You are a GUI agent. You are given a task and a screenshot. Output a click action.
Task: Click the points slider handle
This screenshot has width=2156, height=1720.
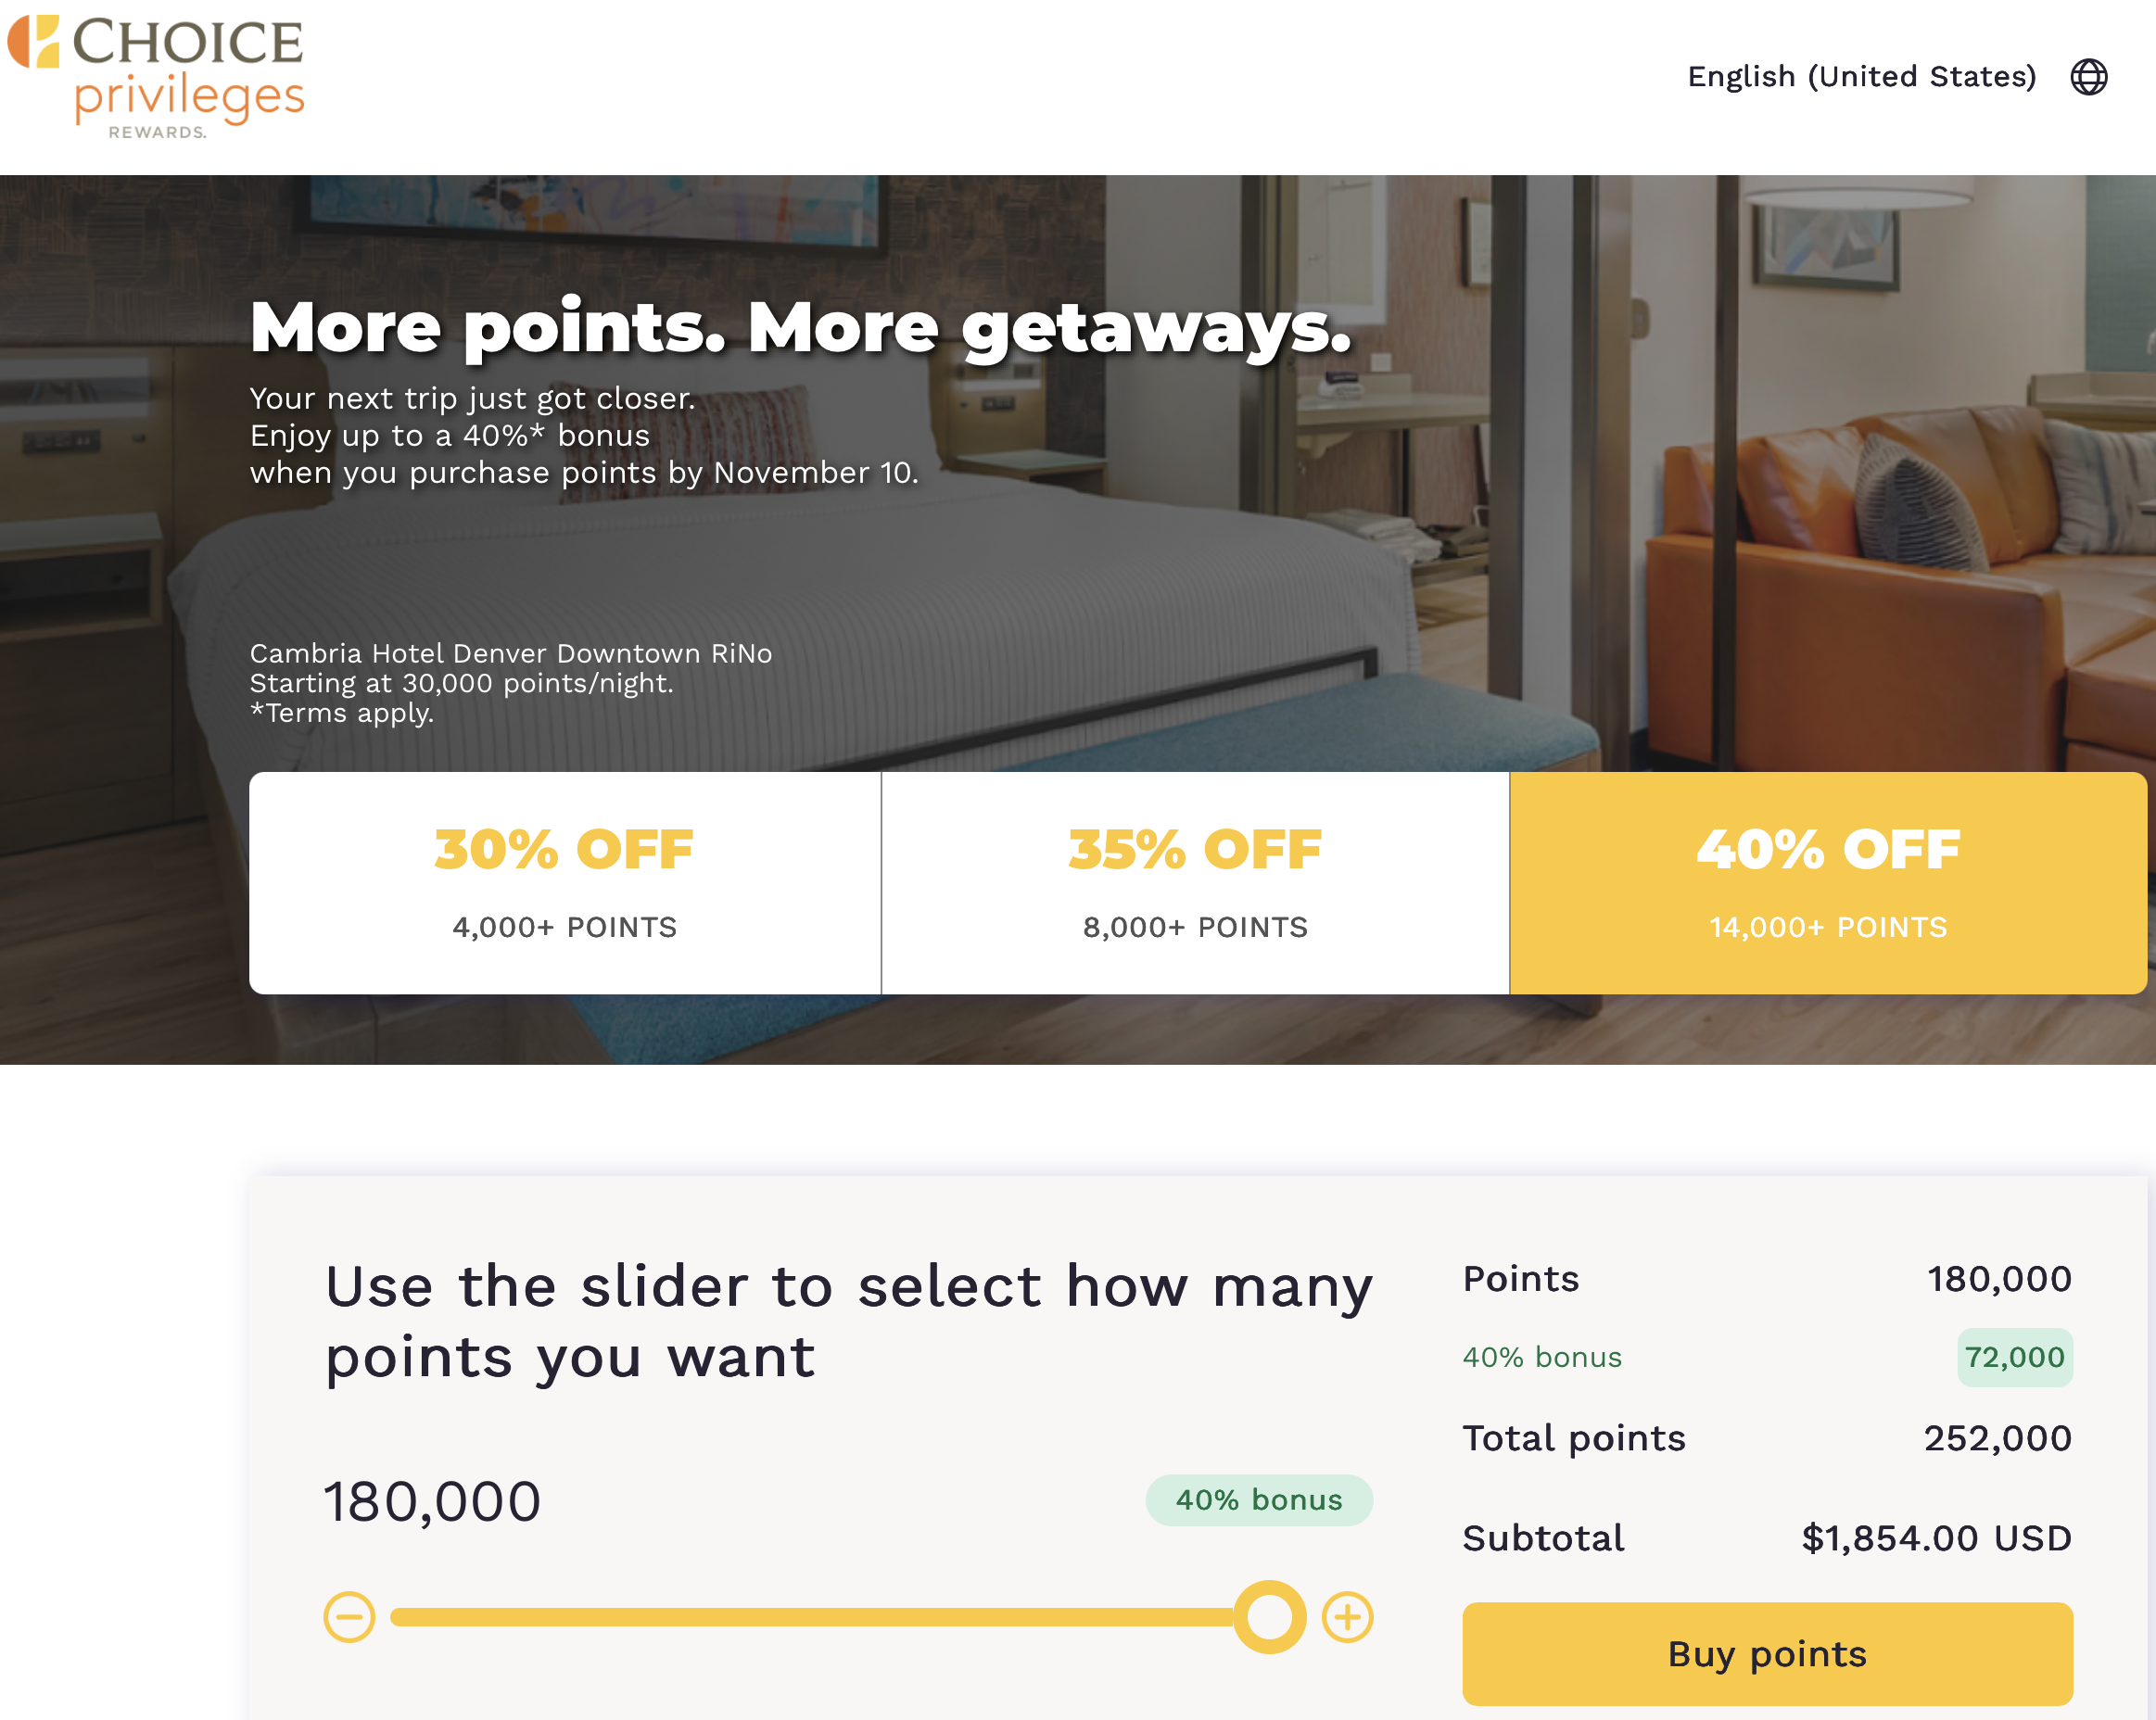(x=1269, y=1617)
